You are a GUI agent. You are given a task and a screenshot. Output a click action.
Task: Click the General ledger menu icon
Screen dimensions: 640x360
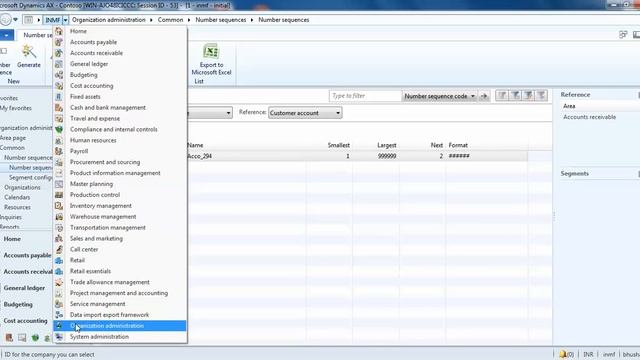pyautogui.click(x=59, y=64)
